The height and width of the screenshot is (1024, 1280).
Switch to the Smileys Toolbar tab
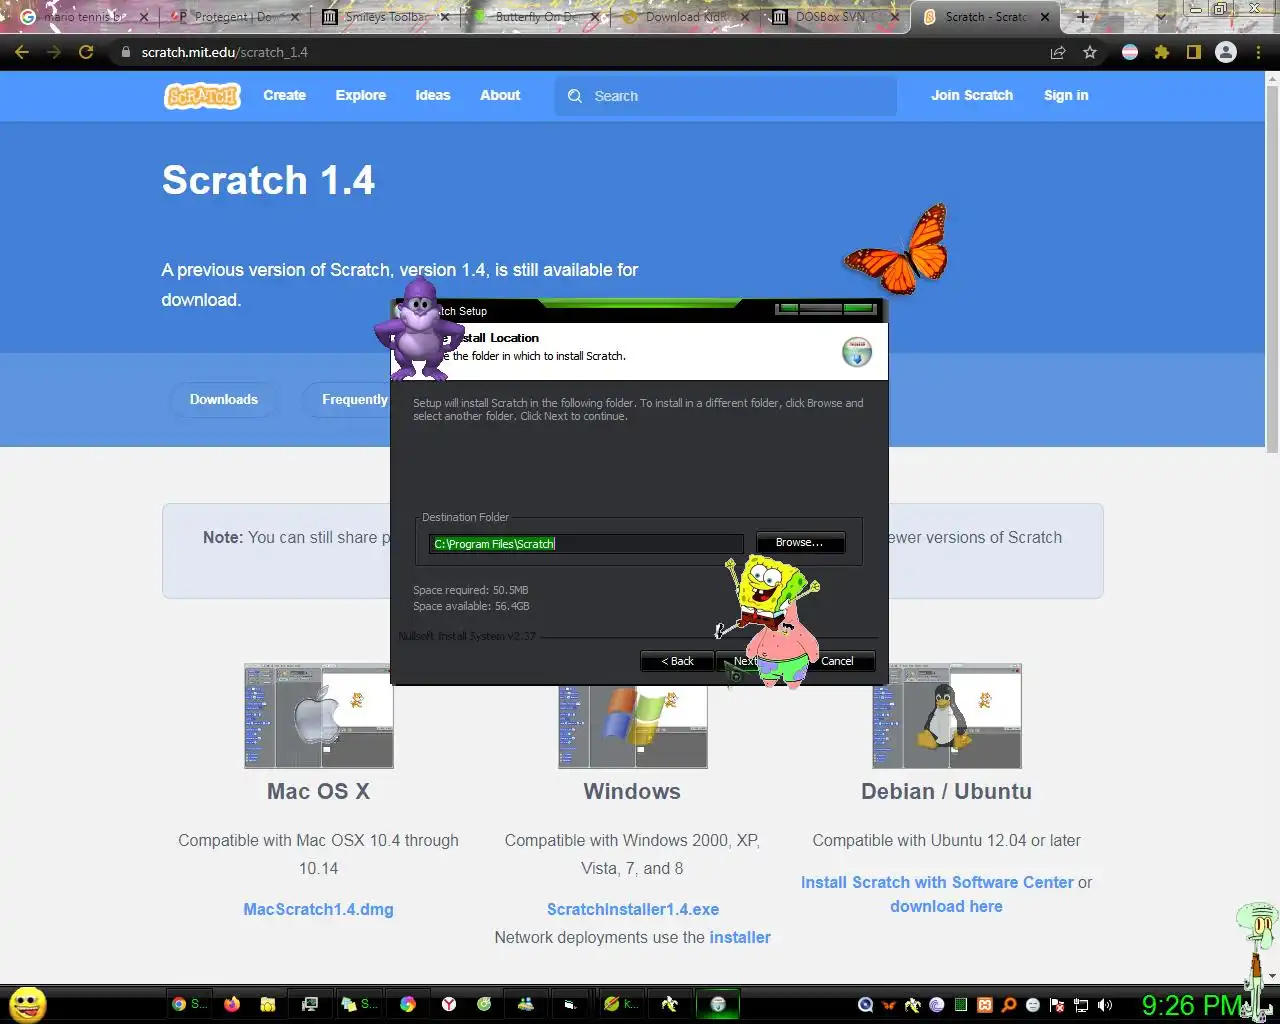click(x=386, y=17)
